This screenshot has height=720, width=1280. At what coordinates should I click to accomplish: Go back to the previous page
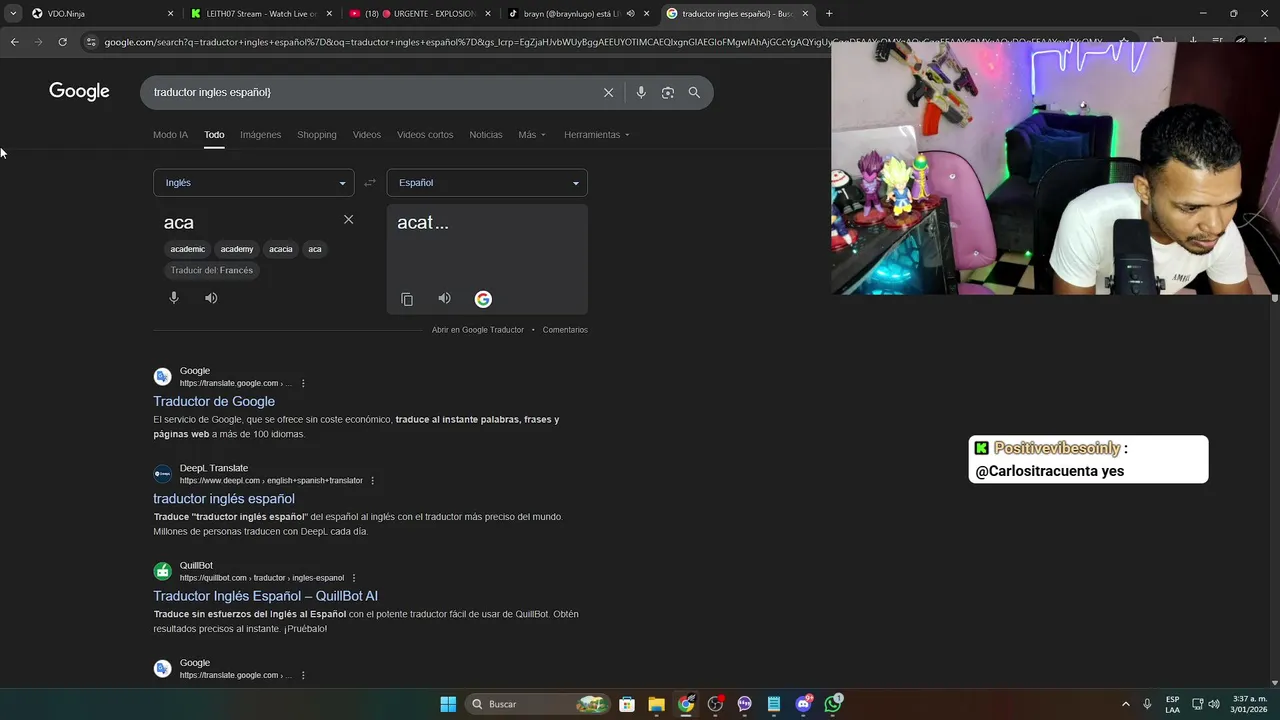[15, 42]
